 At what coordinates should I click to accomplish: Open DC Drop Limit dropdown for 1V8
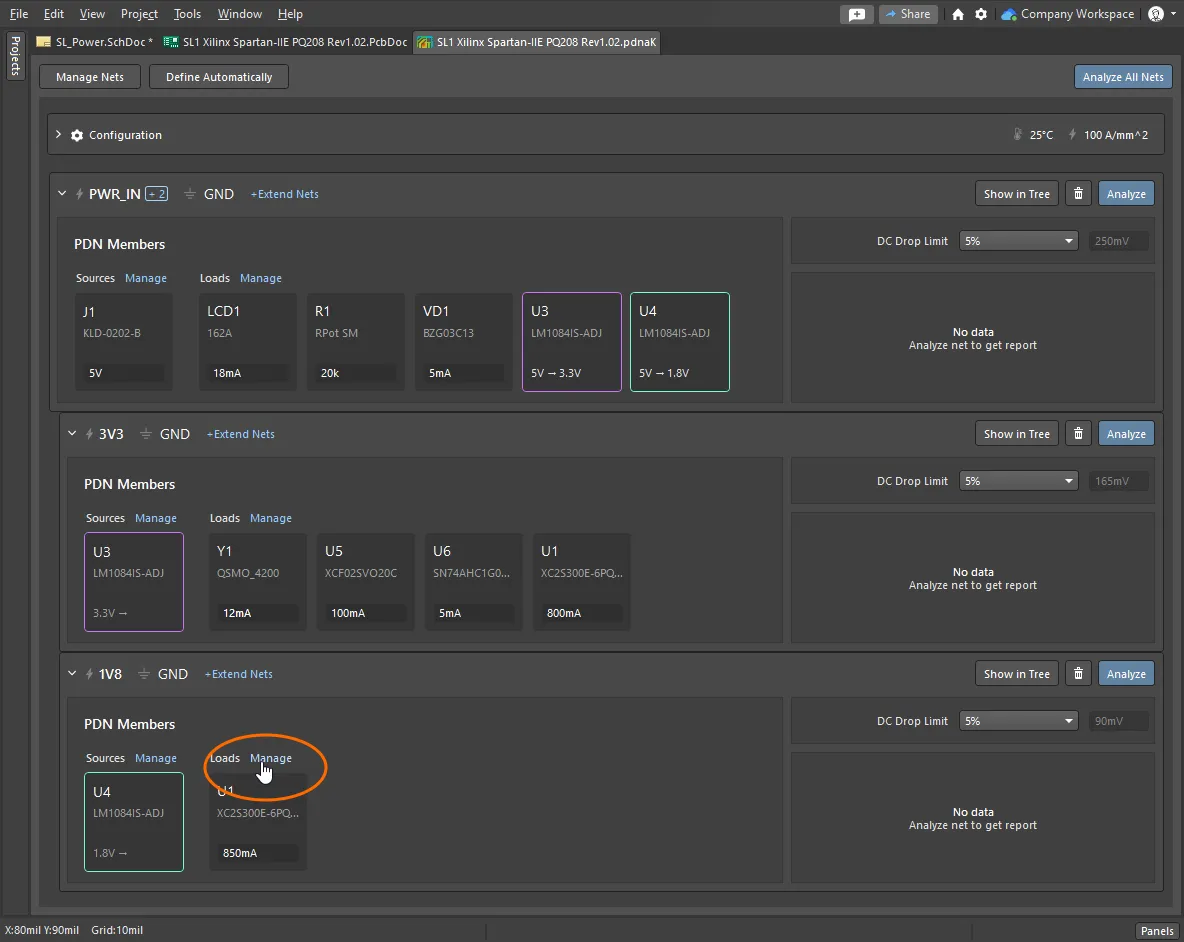coord(1018,721)
